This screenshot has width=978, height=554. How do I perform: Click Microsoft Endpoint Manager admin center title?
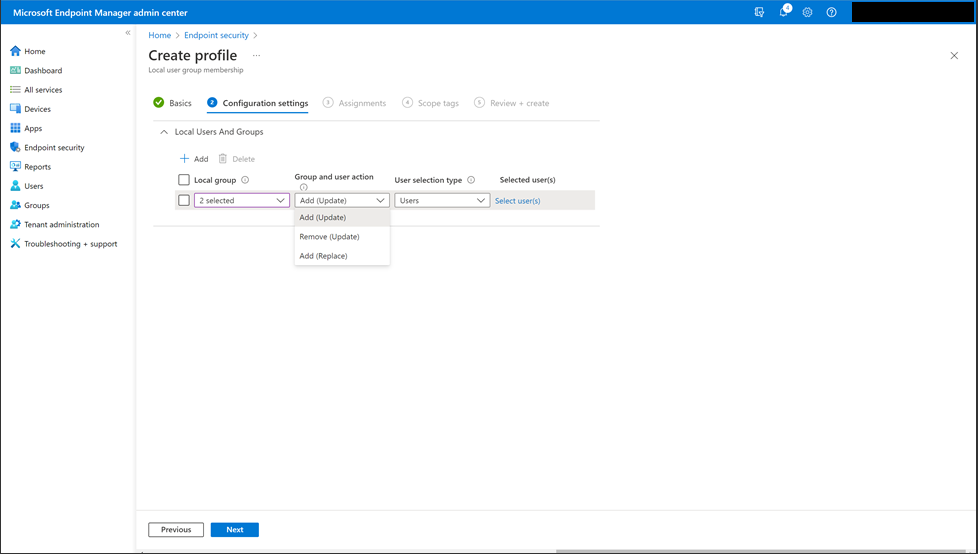(x=100, y=12)
